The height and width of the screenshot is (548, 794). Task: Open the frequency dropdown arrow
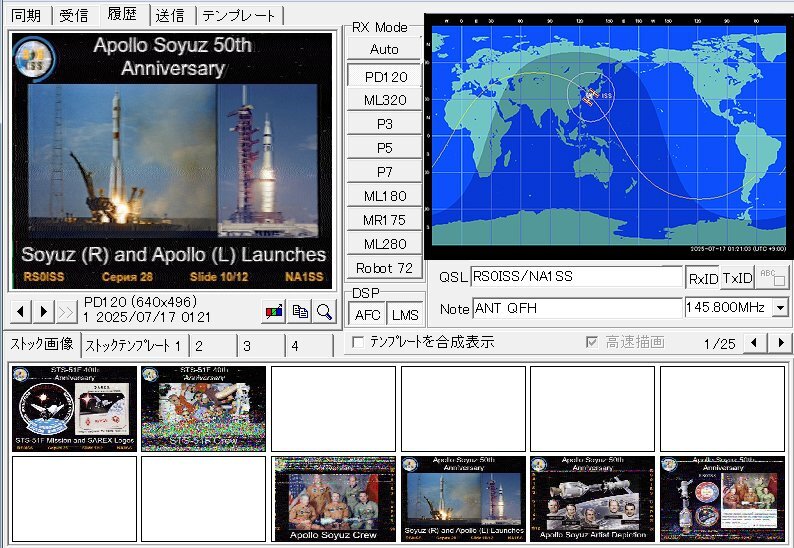click(780, 307)
